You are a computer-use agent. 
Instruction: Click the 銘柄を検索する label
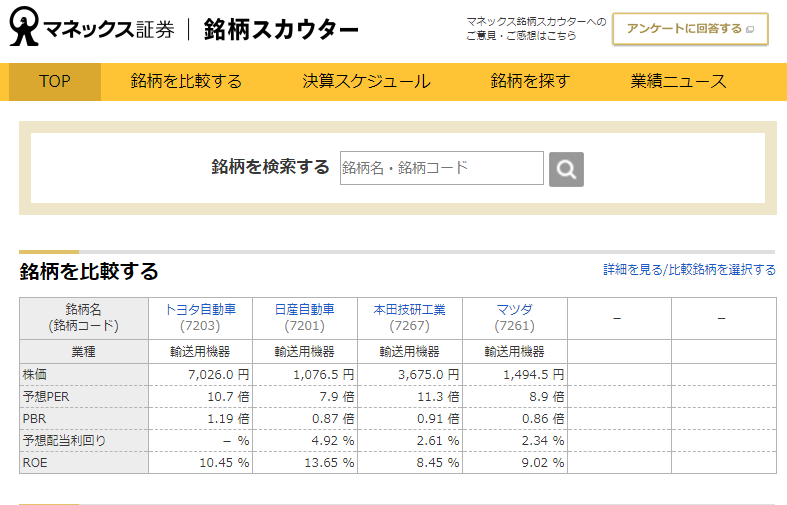(270, 167)
